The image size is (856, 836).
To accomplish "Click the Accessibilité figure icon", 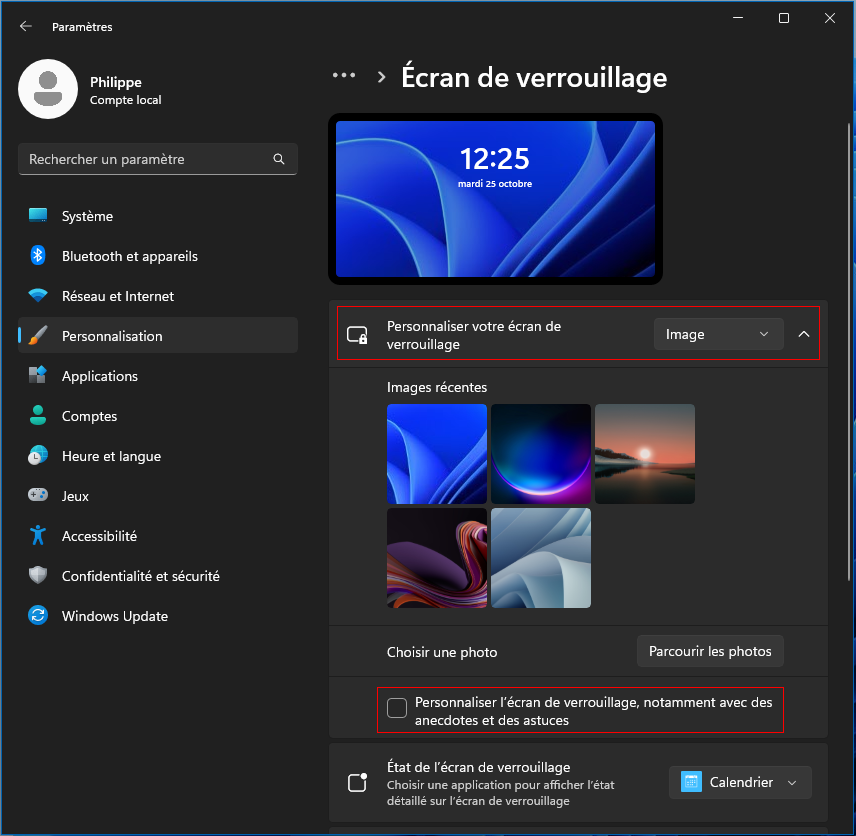I will point(38,535).
